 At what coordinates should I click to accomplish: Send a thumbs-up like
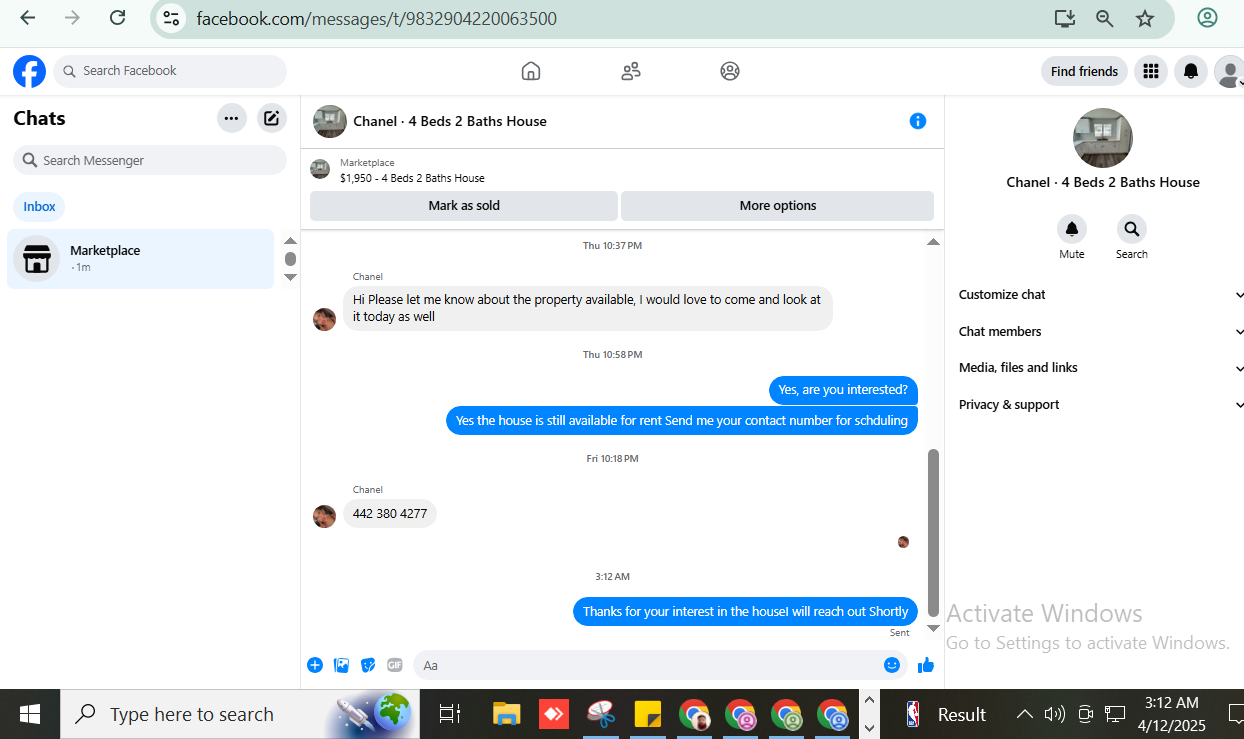pyautogui.click(x=926, y=665)
